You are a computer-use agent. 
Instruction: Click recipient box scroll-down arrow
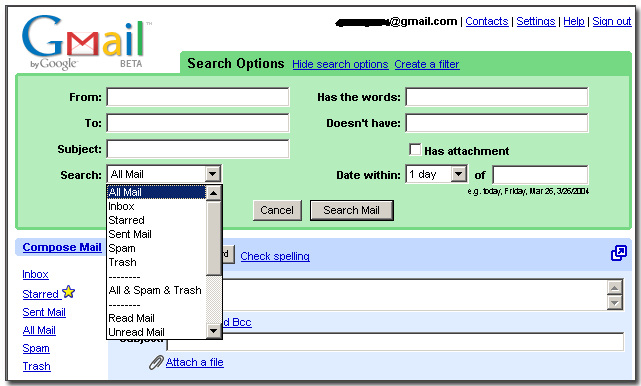pyautogui.click(x=615, y=303)
